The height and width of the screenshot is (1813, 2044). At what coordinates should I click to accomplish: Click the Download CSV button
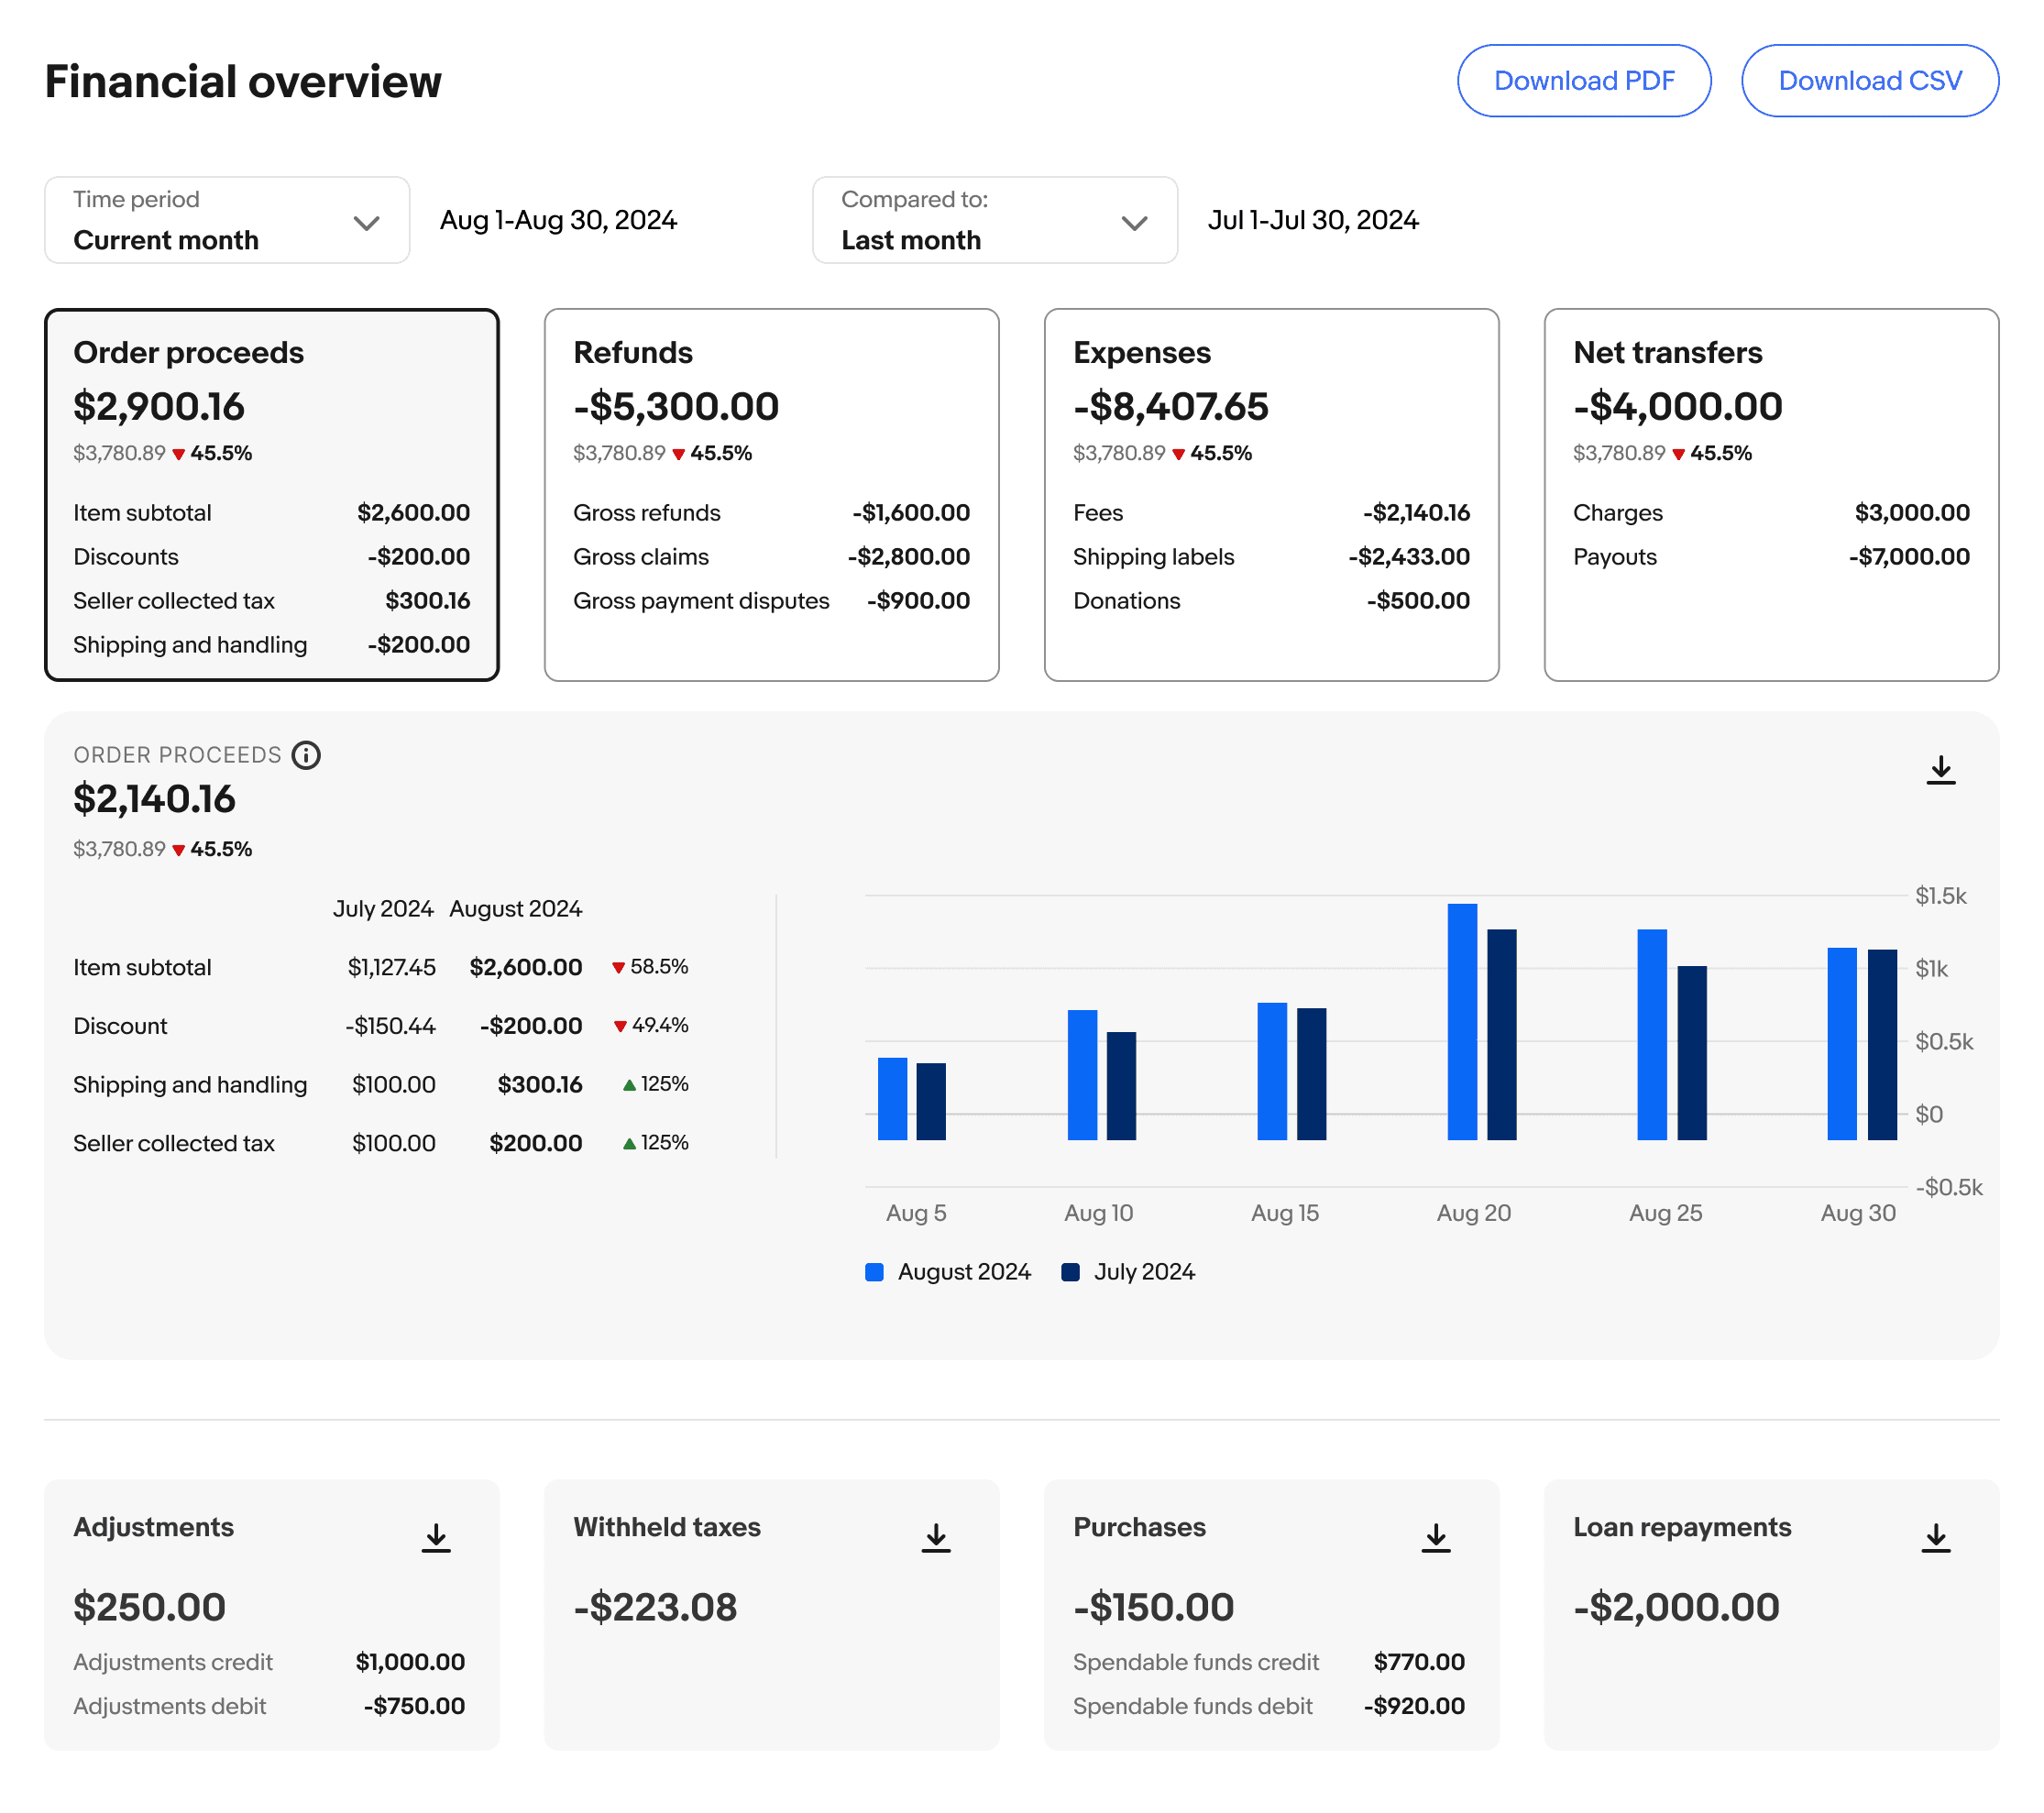1870,81
